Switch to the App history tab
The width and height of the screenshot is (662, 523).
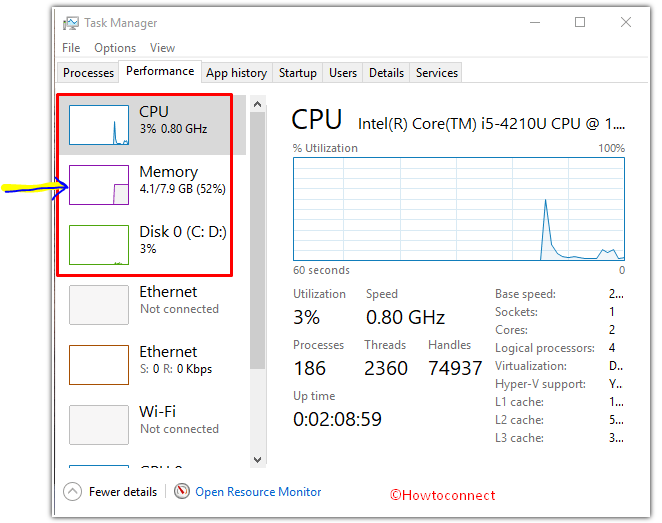(236, 73)
